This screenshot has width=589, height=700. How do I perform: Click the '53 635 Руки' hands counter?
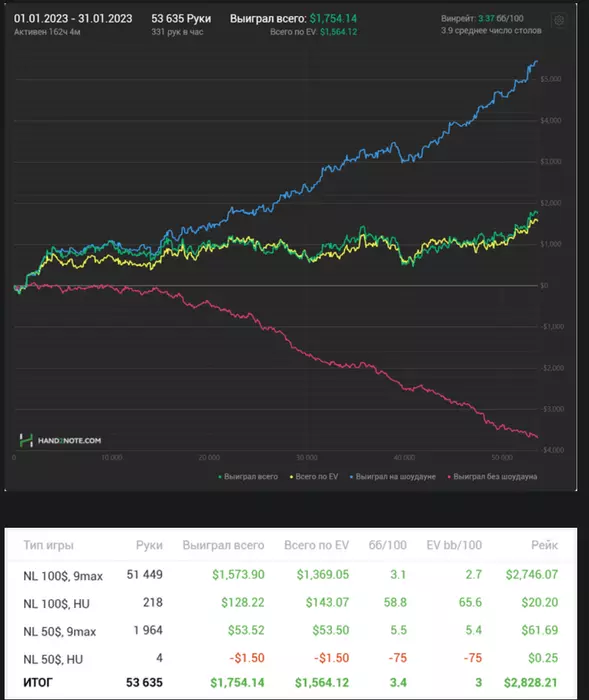tap(181, 19)
